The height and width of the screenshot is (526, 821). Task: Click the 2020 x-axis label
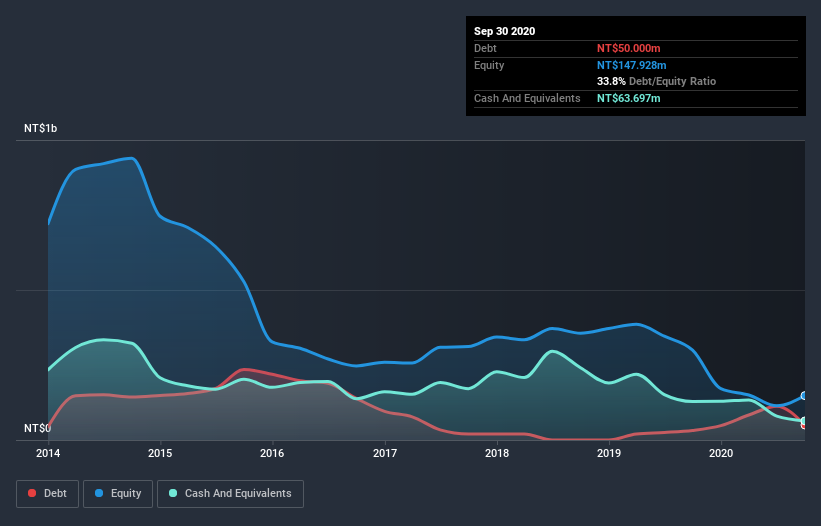(721, 453)
